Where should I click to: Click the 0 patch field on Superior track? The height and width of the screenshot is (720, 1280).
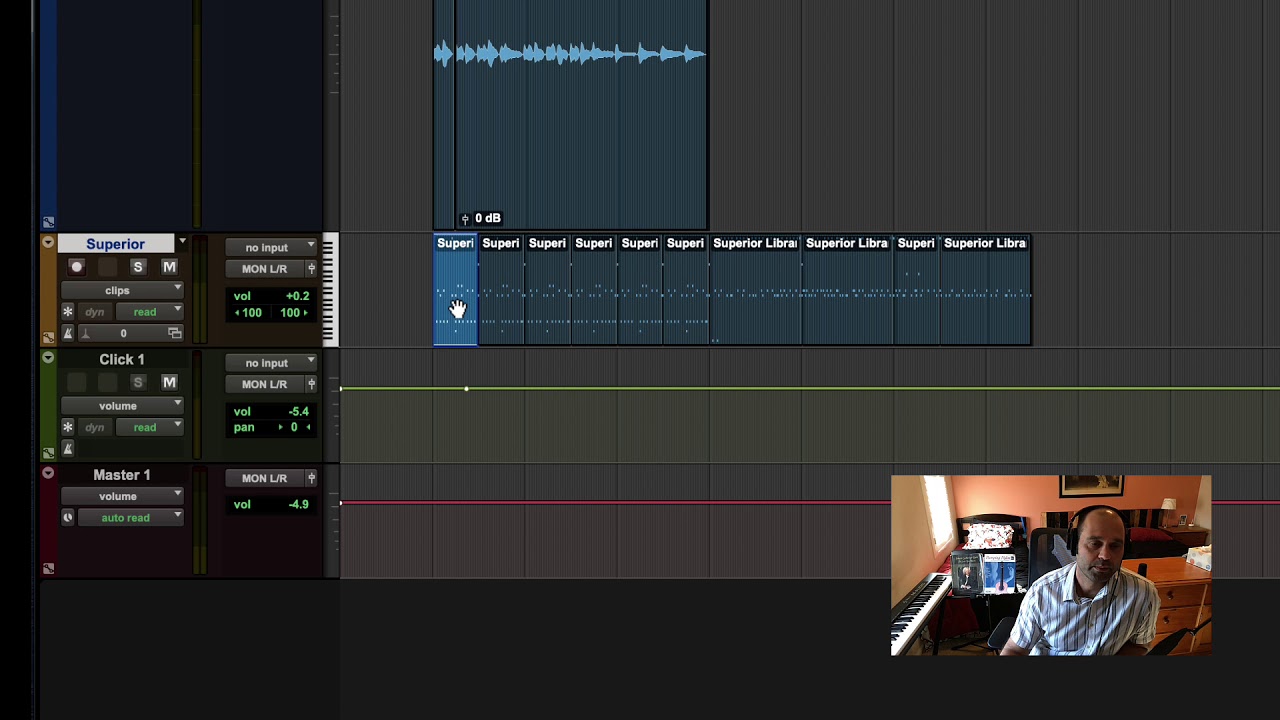pos(123,334)
